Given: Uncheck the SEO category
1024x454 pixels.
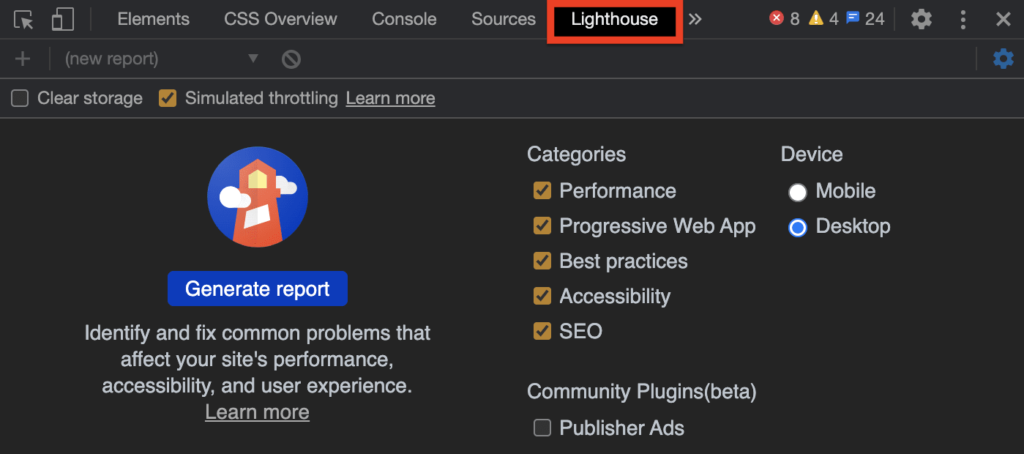Looking at the screenshot, I should [542, 331].
